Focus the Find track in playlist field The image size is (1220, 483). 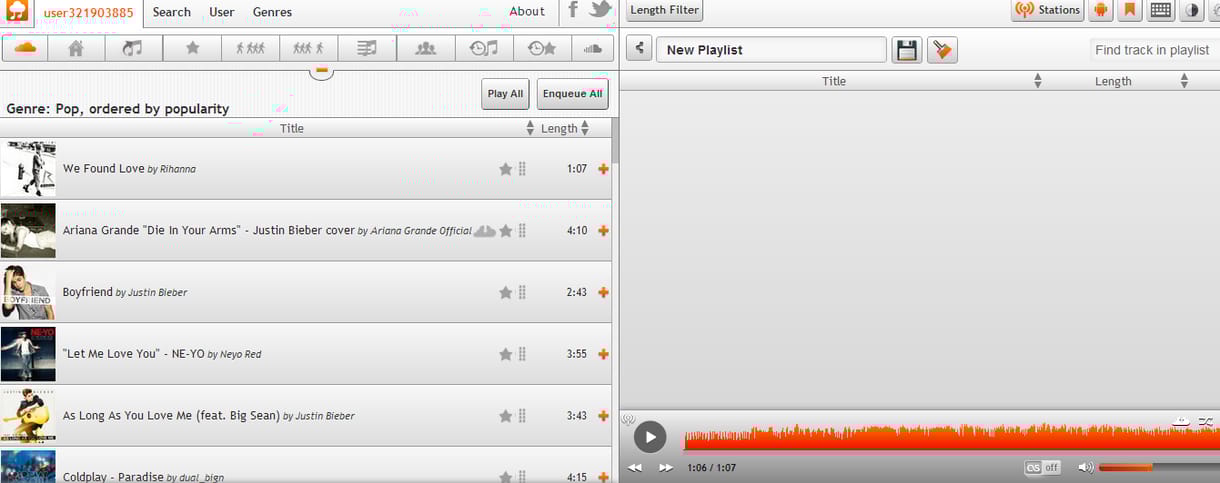1153,50
